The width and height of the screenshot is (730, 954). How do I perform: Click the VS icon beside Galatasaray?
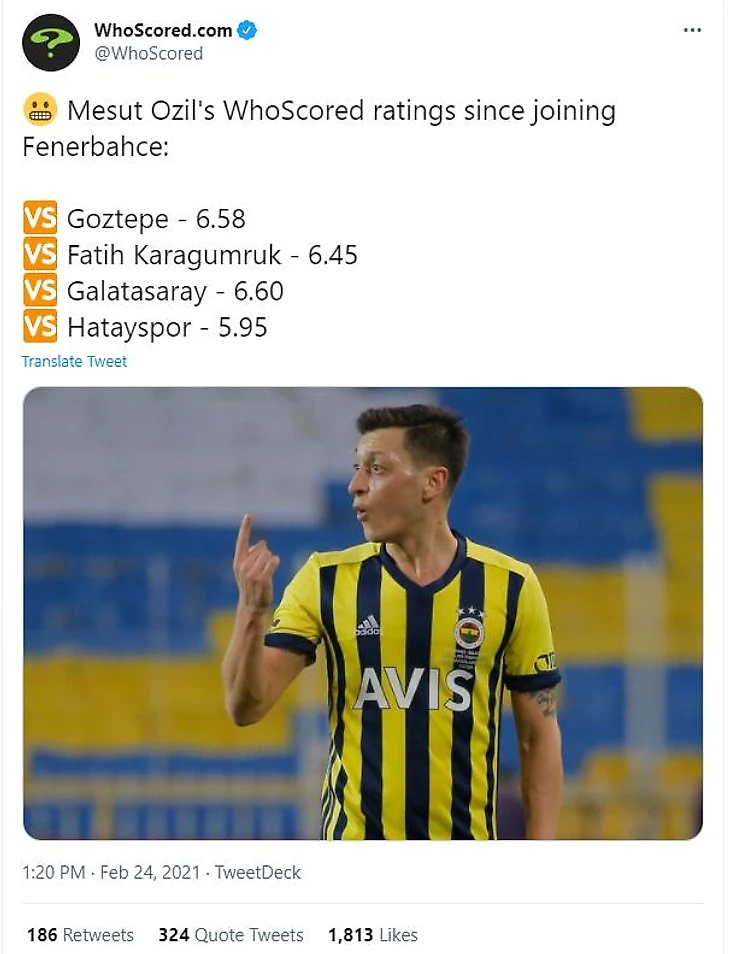(x=40, y=290)
